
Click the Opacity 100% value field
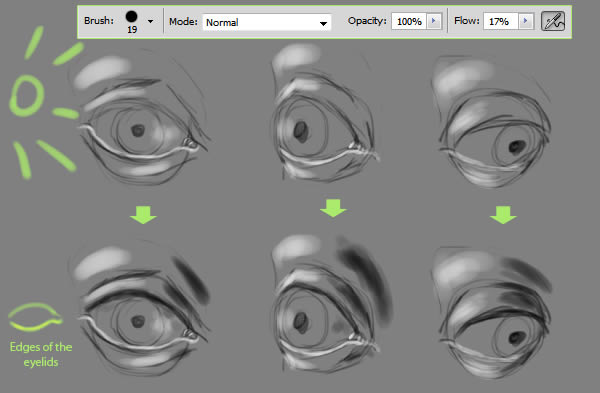tap(409, 21)
